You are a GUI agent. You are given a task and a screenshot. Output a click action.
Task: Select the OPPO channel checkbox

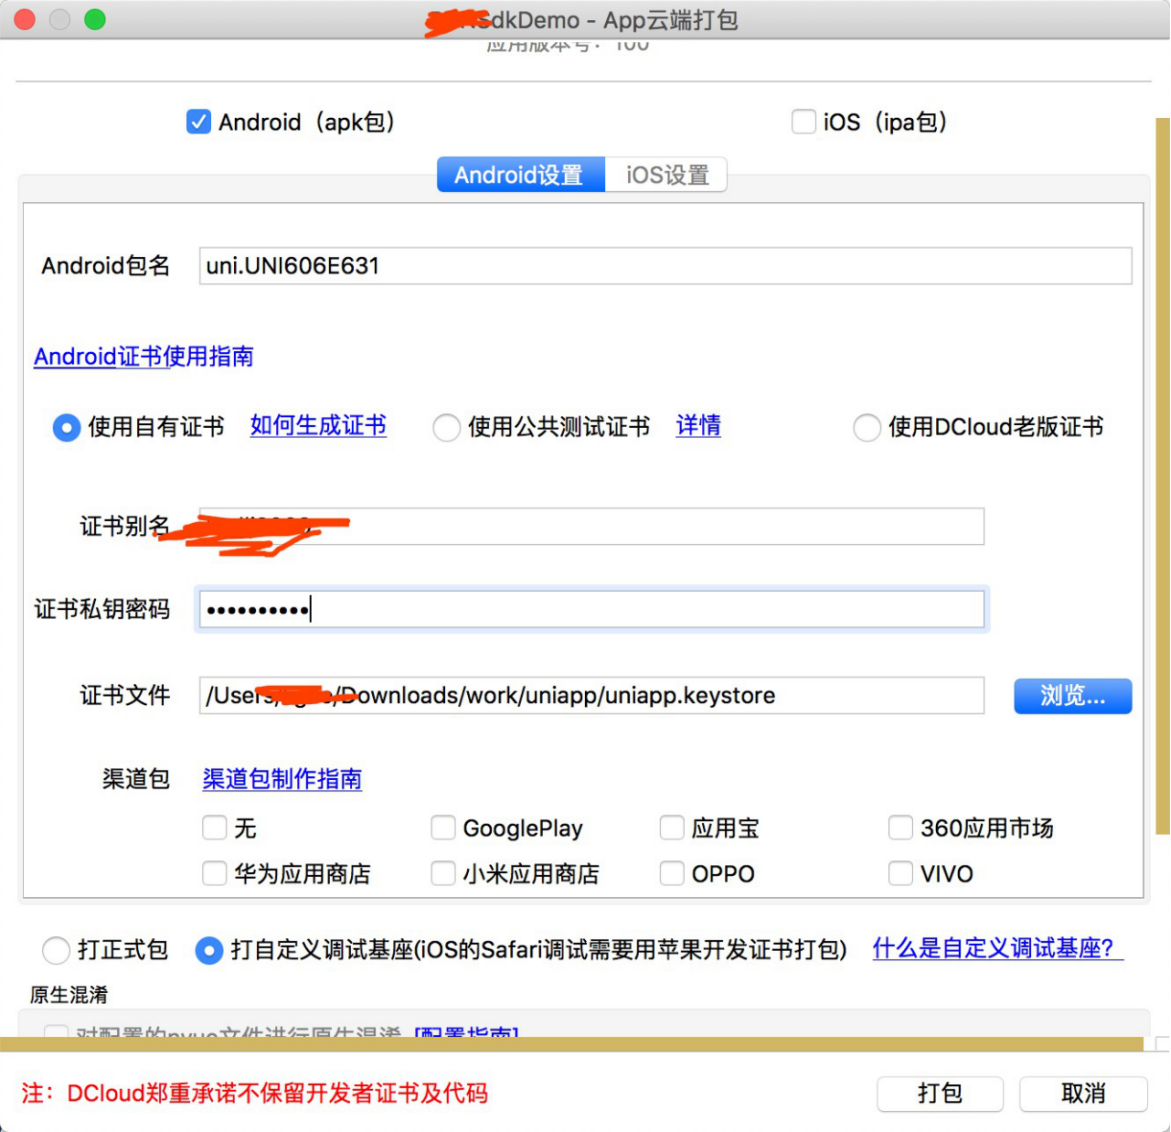[x=671, y=873]
